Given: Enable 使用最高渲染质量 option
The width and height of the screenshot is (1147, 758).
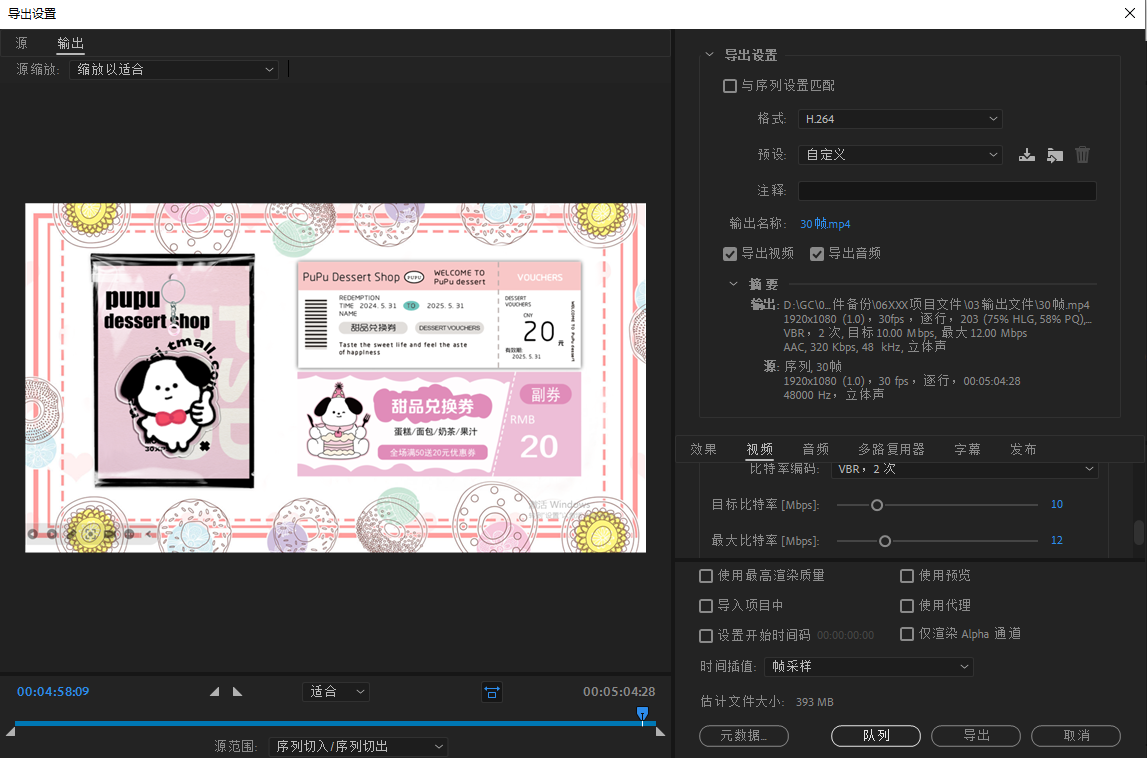Looking at the screenshot, I should coord(706,576).
